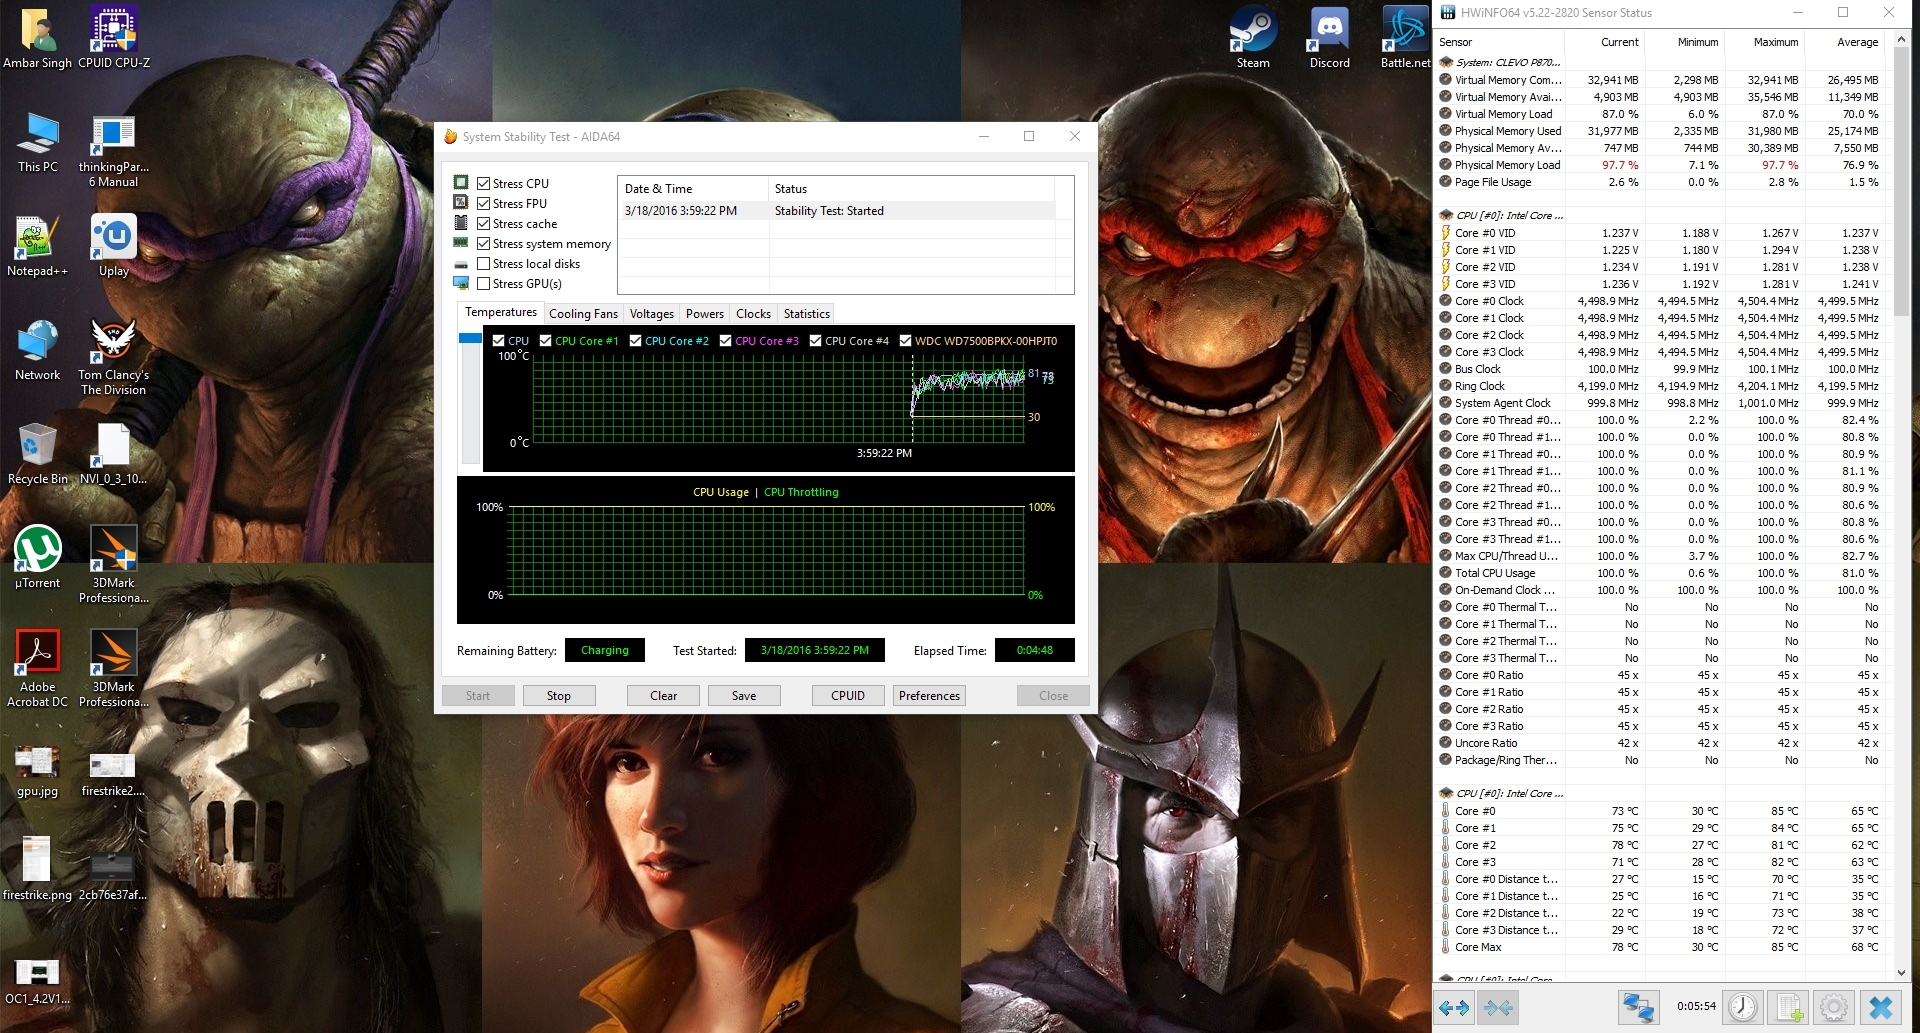Click the Average column header in HWiNFO
This screenshot has width=1920, height=1033.
pos(1844,42)
